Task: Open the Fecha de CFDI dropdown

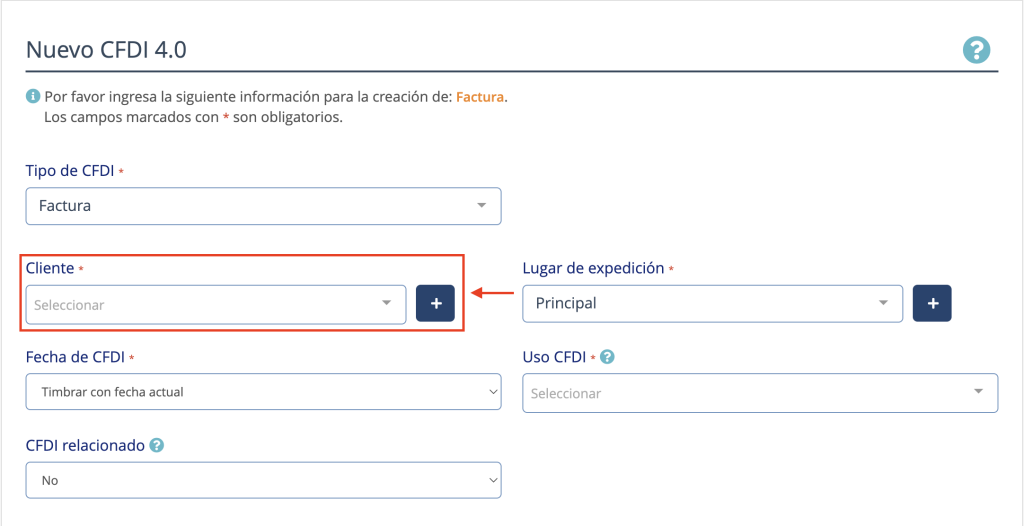Action: pos(263,392)
